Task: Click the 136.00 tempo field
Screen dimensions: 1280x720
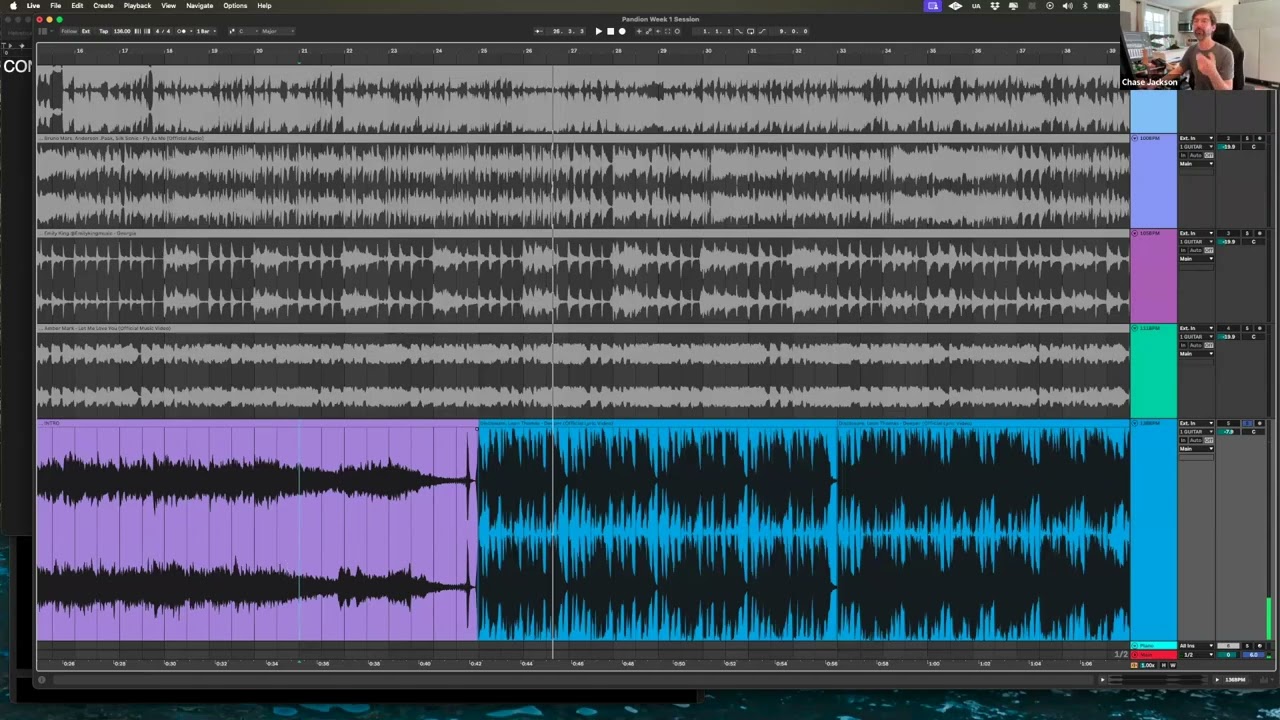Action: coord(122,31)
